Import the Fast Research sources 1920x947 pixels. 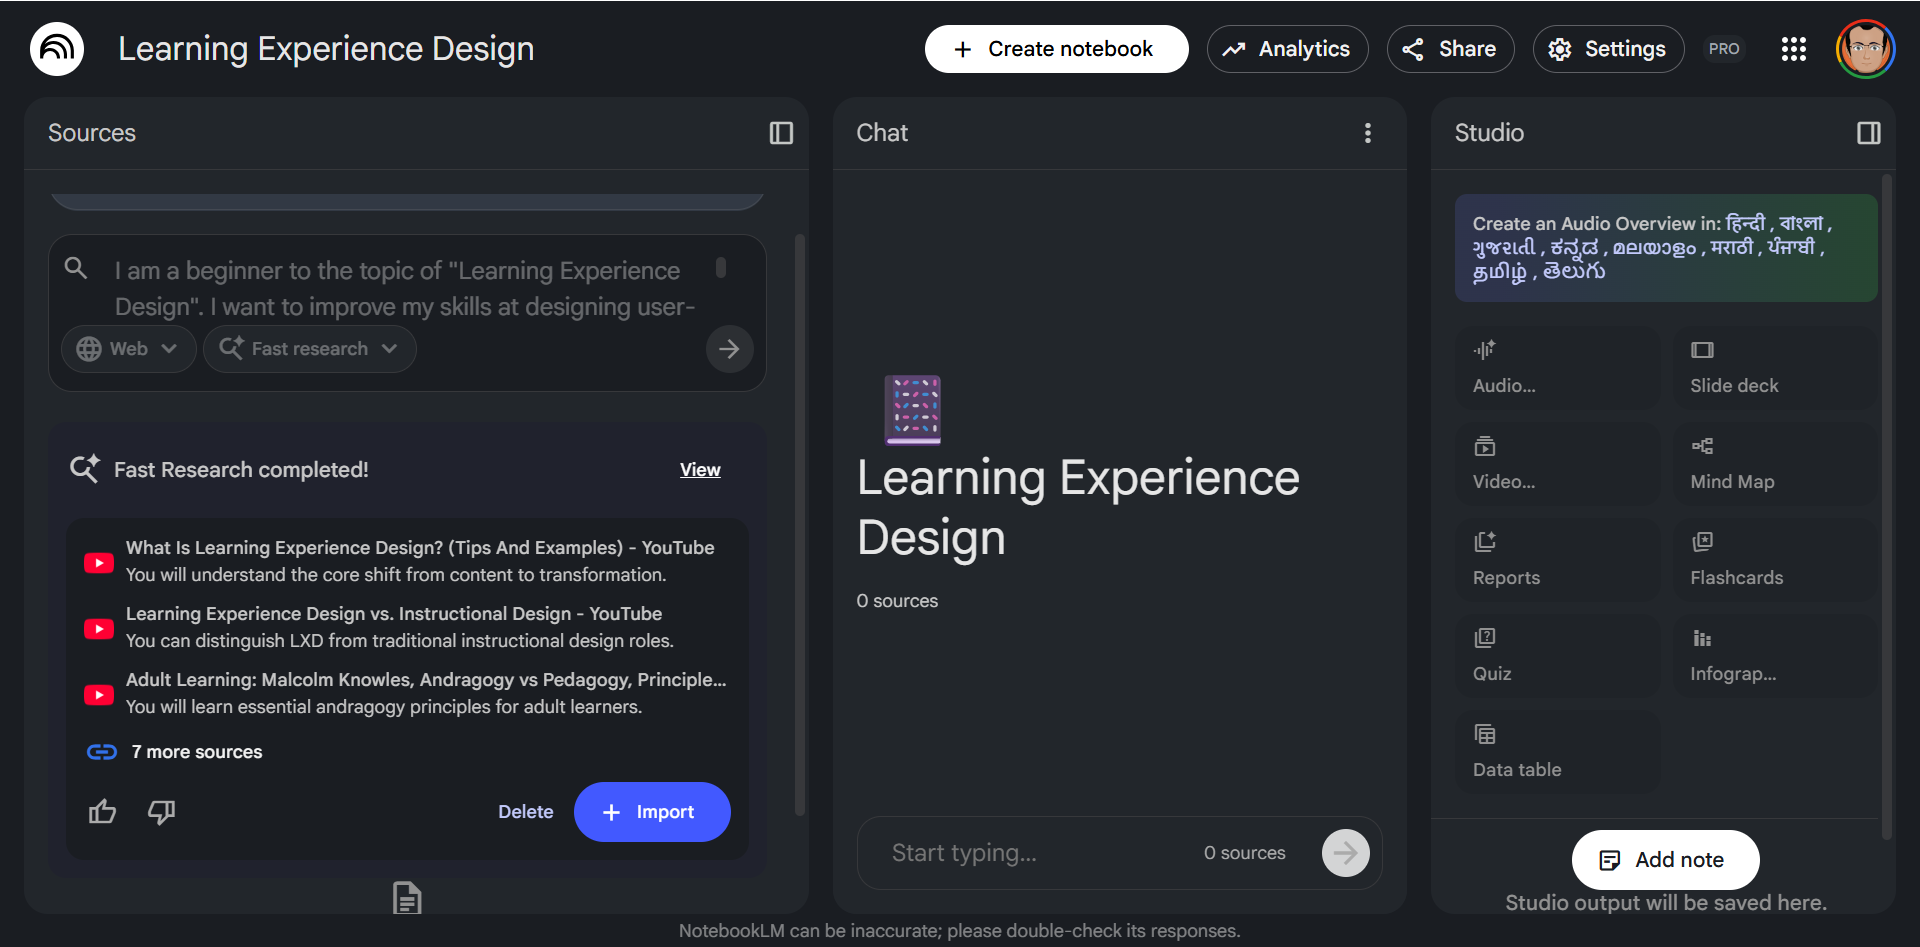pyautogui.click(x=652, y=812)
